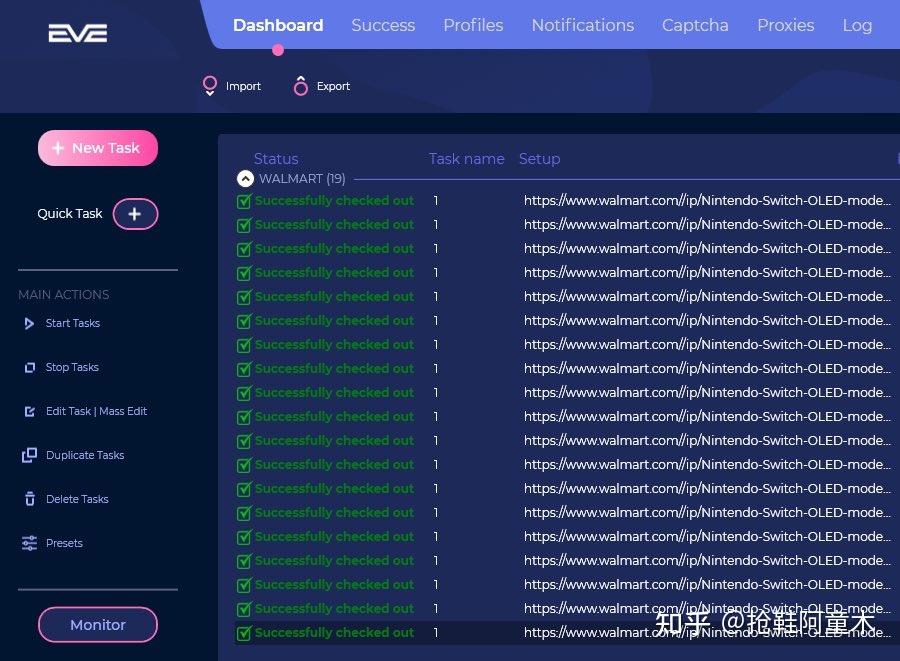This screenshot has height=661, width=900.
Task: Sort by the Task name column header
Action: click(466, 159)
